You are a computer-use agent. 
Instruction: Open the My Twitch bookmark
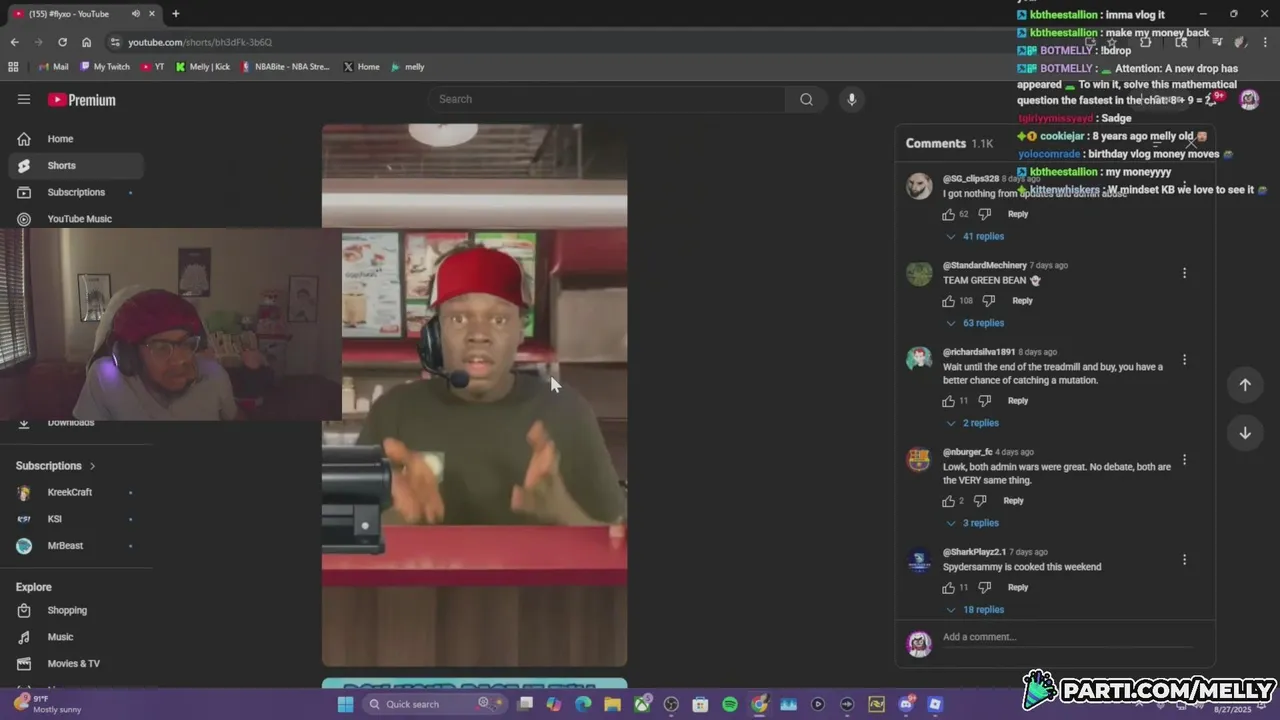pos(105,67)
